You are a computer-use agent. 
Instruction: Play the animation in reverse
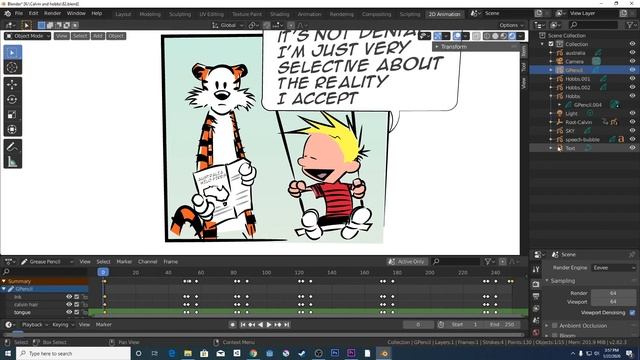260,324
